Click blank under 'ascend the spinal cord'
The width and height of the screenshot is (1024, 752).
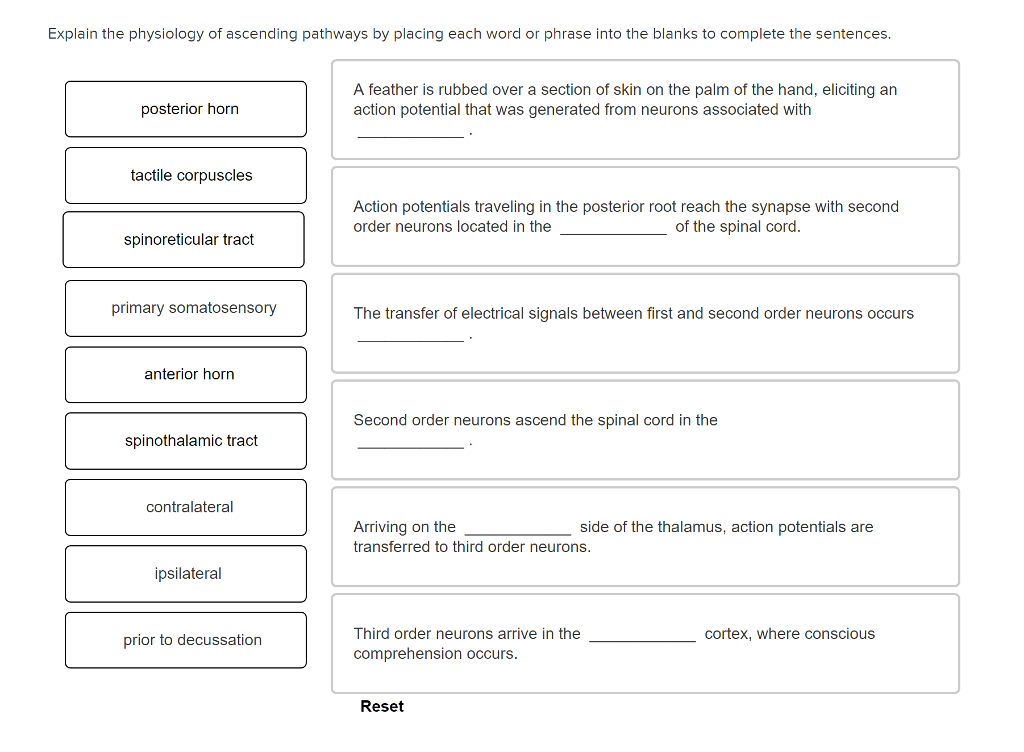410,442
